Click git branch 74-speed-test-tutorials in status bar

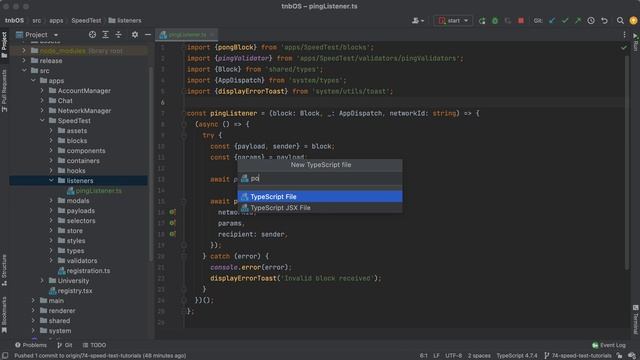tap(578, 356)
